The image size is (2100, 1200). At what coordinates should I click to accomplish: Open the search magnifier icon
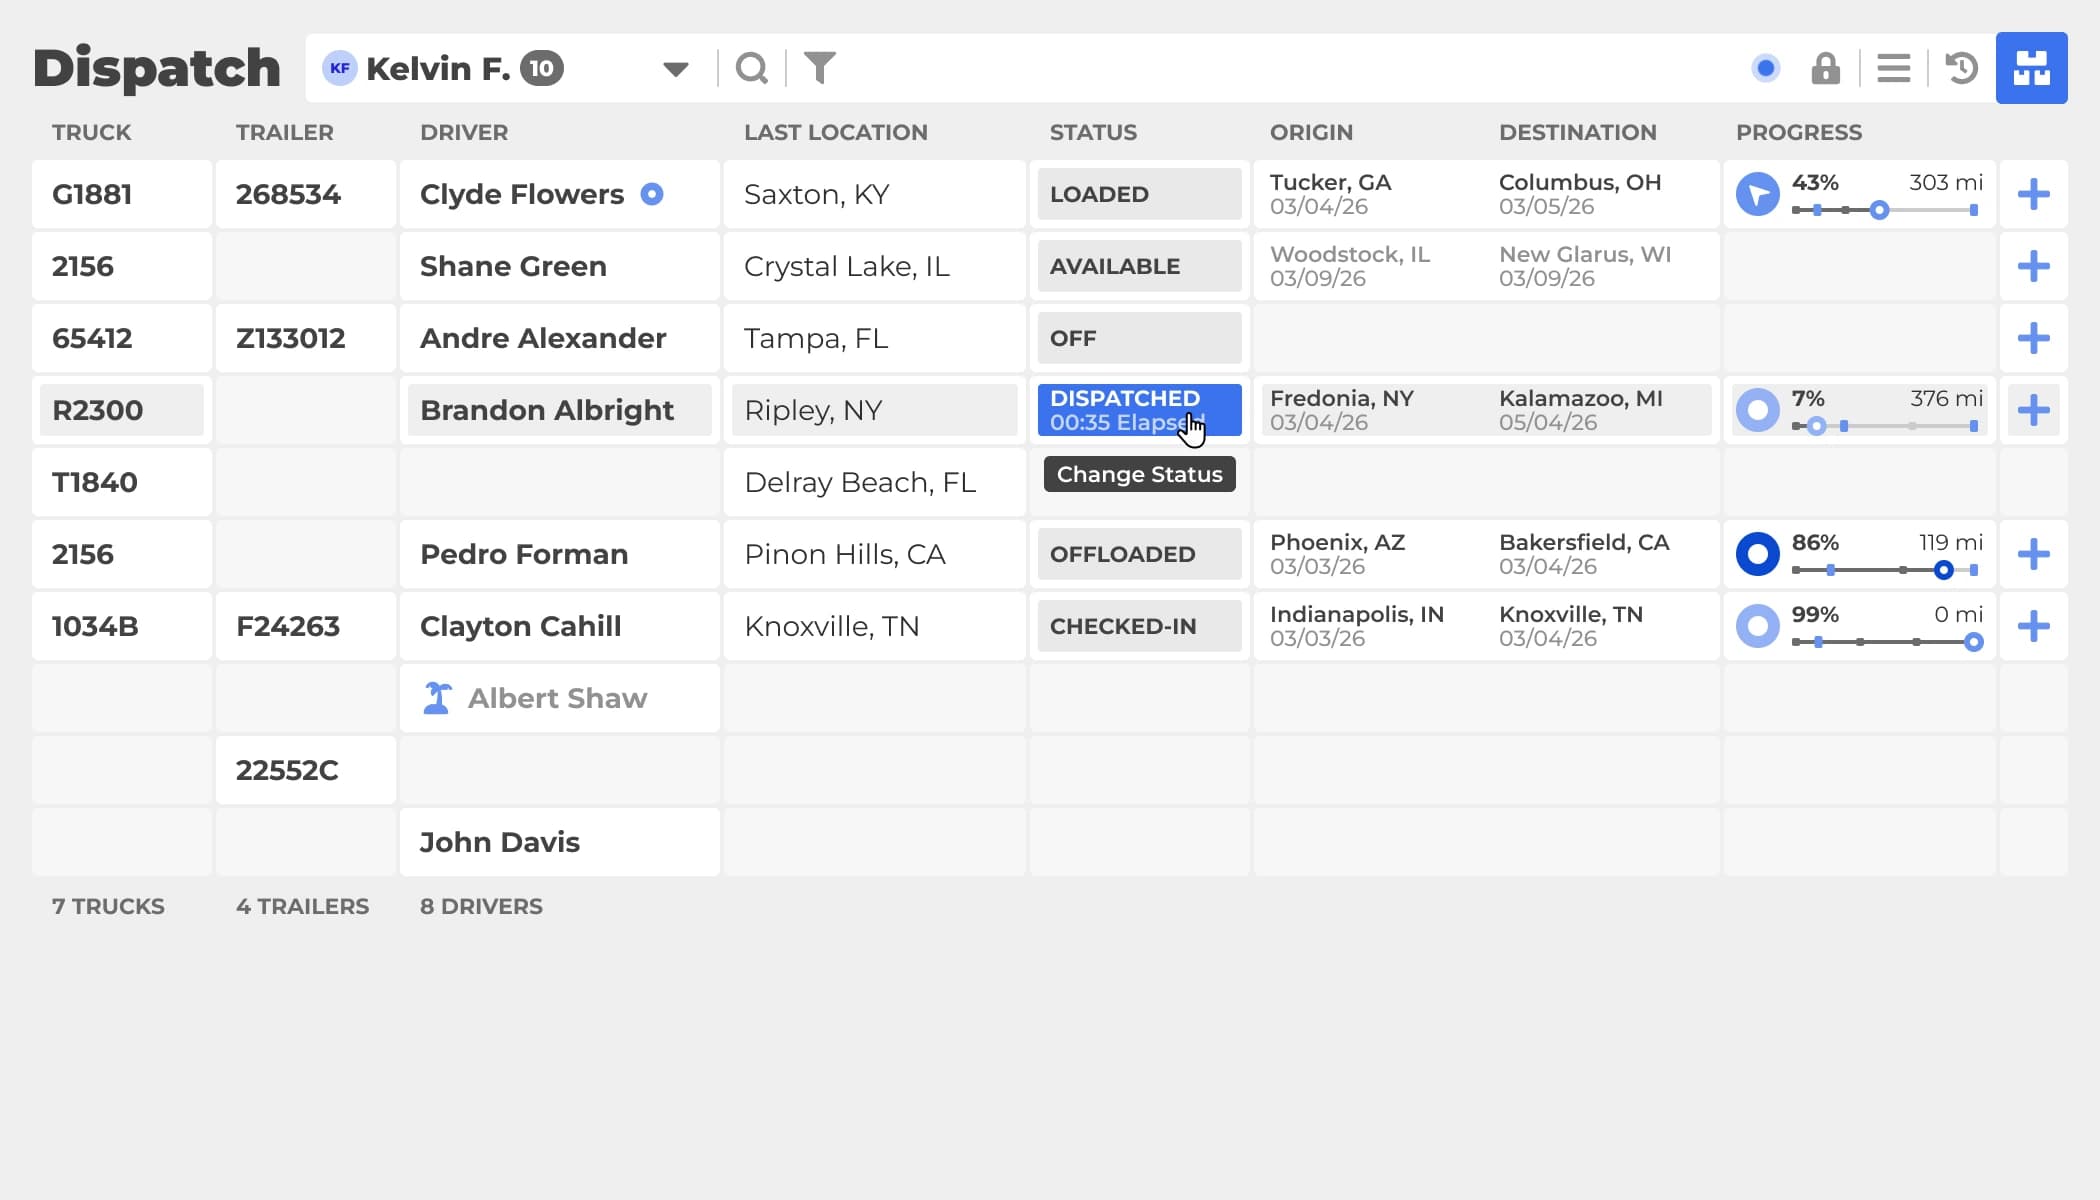[752, 68]
